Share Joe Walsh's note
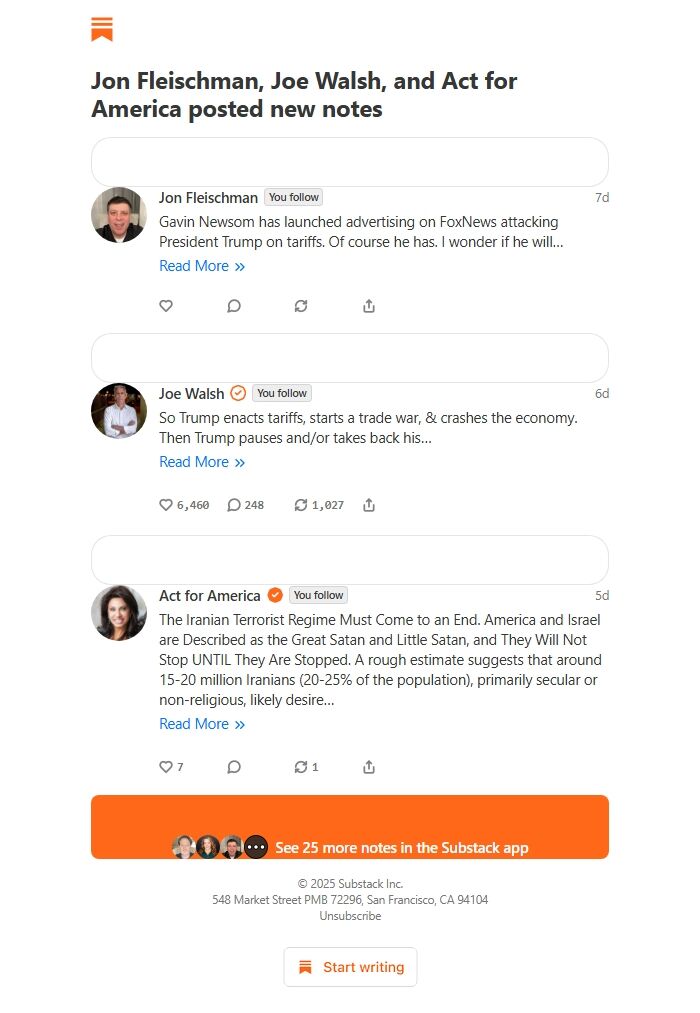 coord(369,505)
